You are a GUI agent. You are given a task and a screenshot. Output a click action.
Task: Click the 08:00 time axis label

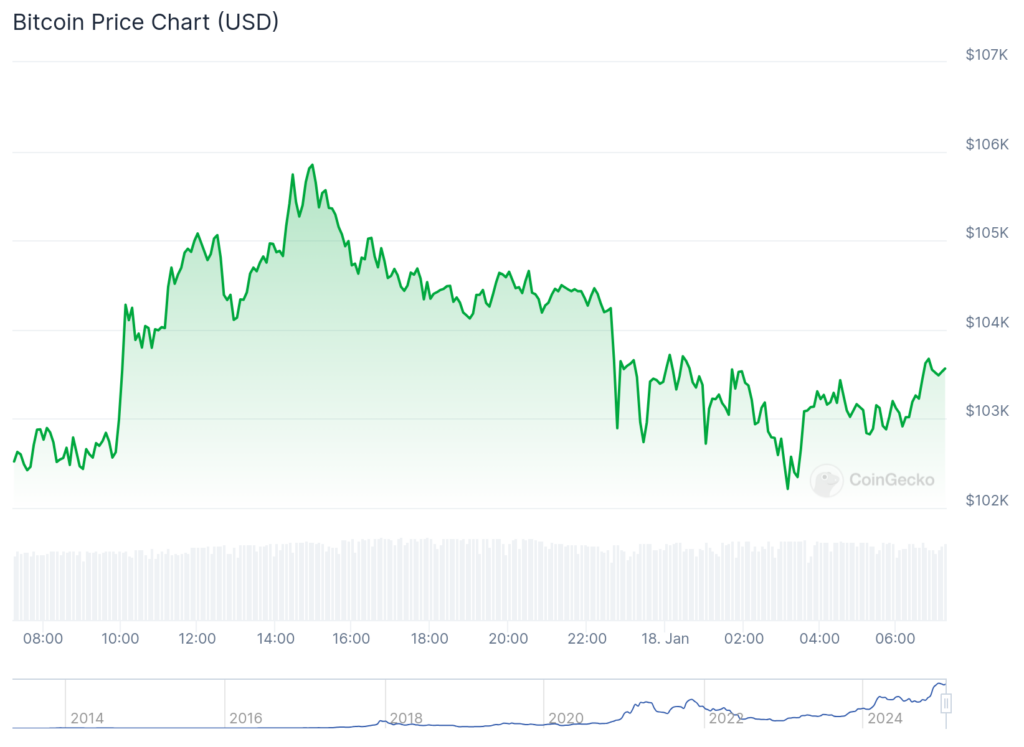click(43, 639)
